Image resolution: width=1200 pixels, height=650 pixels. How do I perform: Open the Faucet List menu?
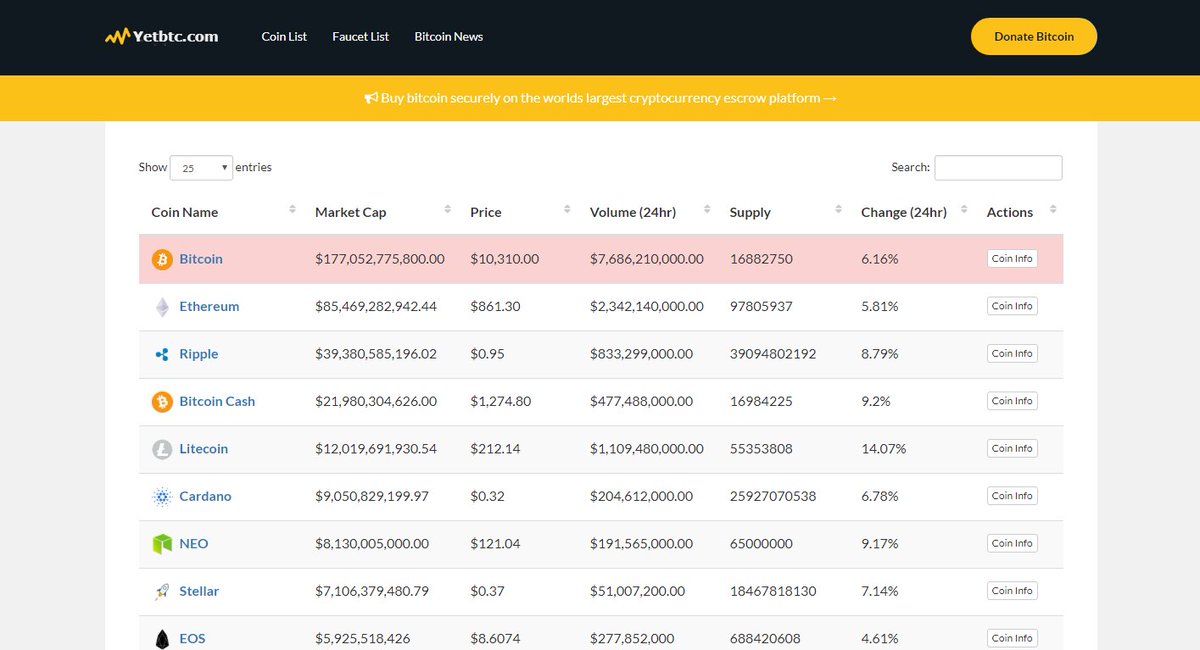tap(361, 37)
